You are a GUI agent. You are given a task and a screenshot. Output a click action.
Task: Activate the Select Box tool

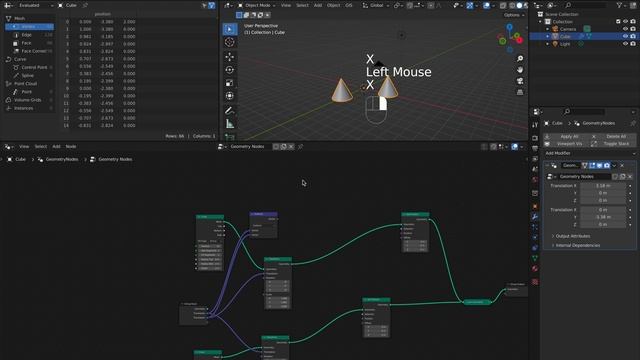[229, 29]
